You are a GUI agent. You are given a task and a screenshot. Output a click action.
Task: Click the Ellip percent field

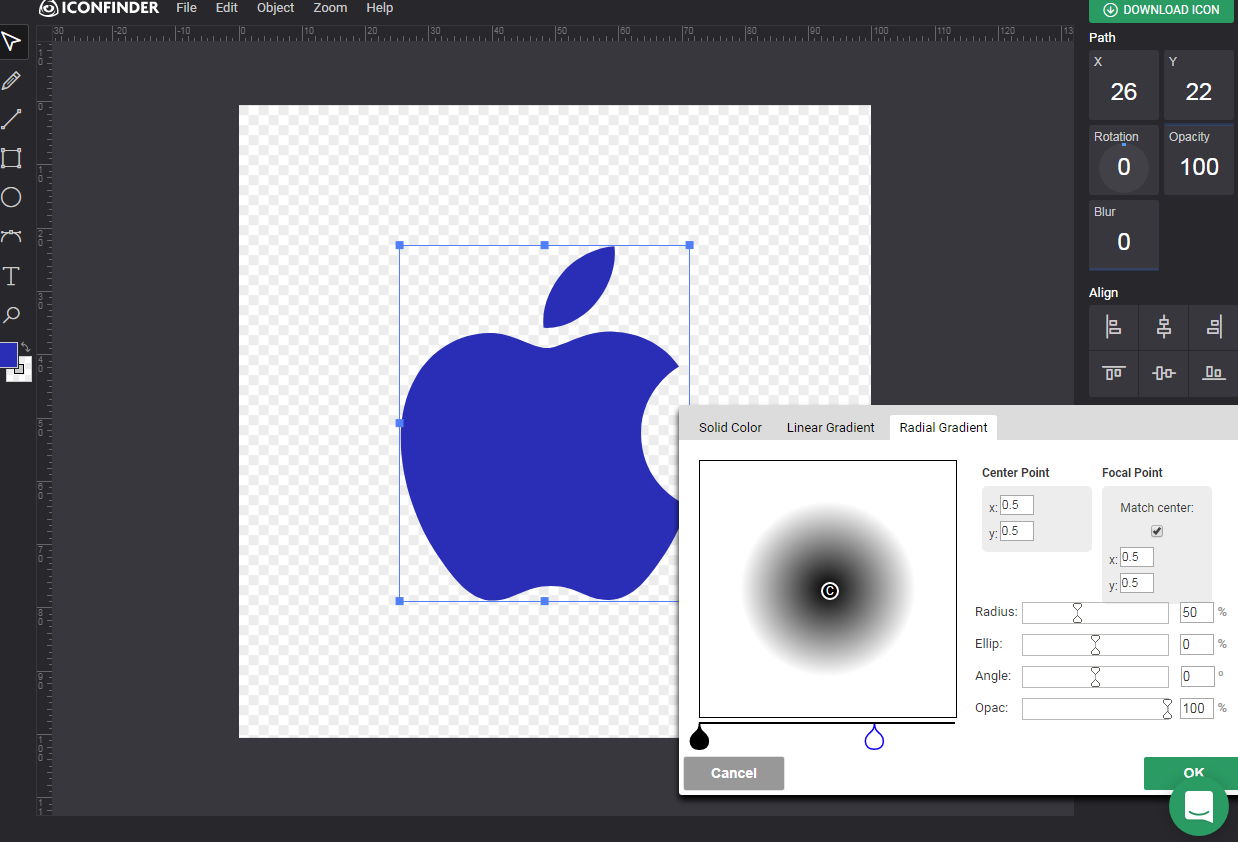(1197, 644)
